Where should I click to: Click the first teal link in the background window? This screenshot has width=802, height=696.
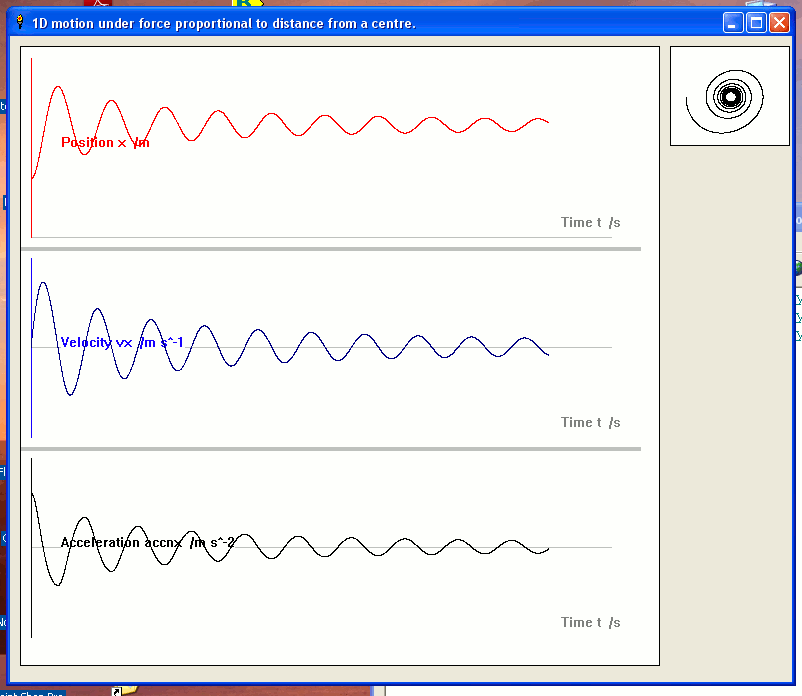pyautogui.click(x=798, y=299)
